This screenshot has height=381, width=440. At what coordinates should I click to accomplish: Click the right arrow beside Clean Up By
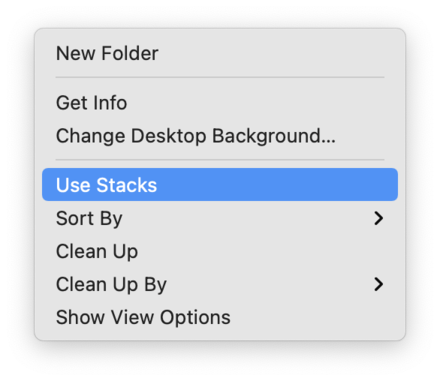pyautogui.click(x=378, y=284)
